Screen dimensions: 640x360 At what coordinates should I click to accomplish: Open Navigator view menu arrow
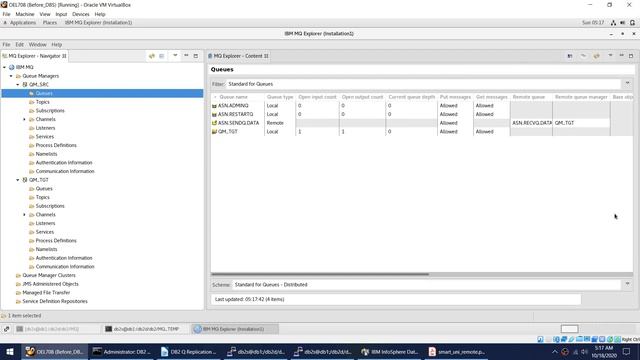pyautogui.click(x=175, y=56)
